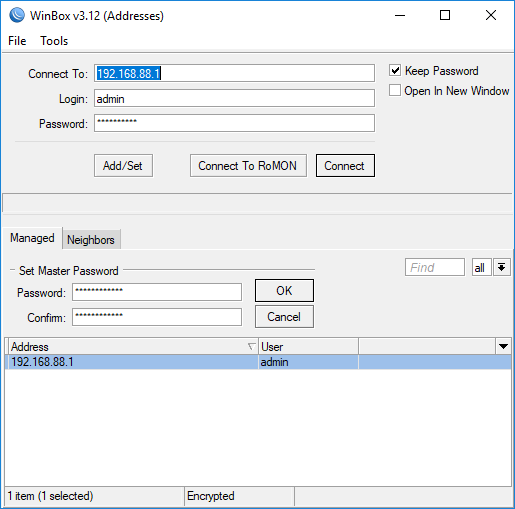The image size is (515, 509).
Task: Open the column chooser dropdown arrow
Action: coord(503,347)
